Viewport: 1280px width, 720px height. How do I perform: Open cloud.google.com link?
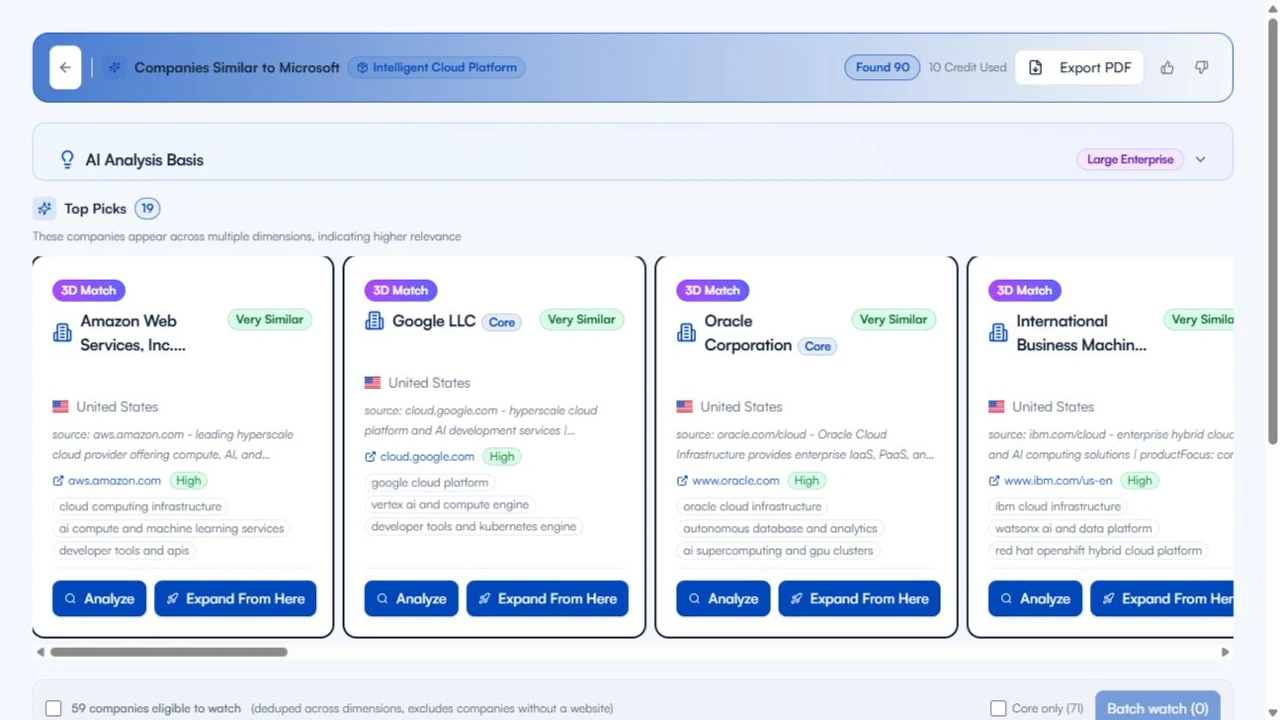(427, 457)
